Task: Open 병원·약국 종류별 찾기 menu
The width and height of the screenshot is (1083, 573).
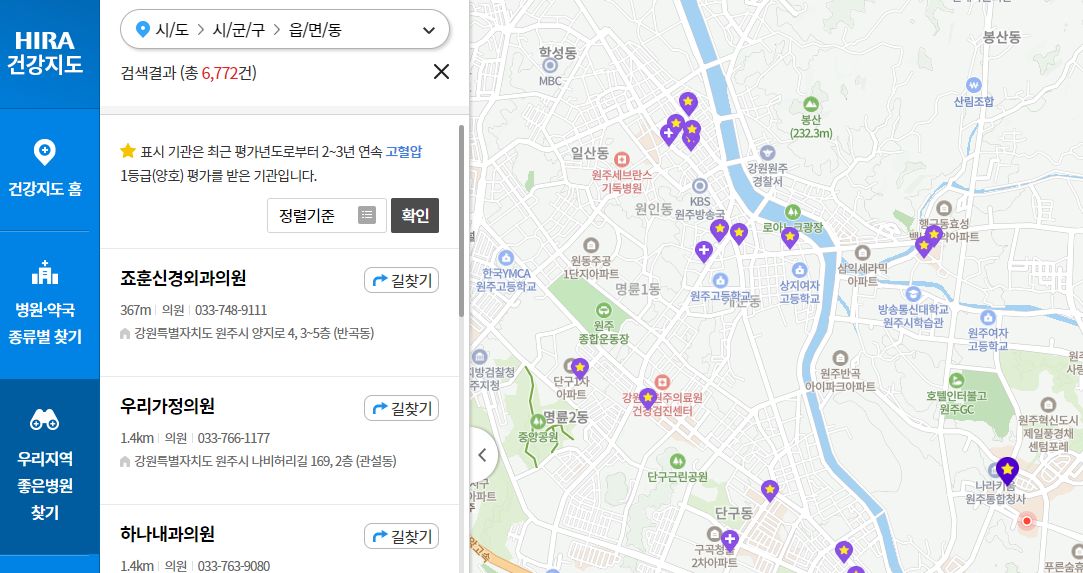Action: click(x=46, y=304)
